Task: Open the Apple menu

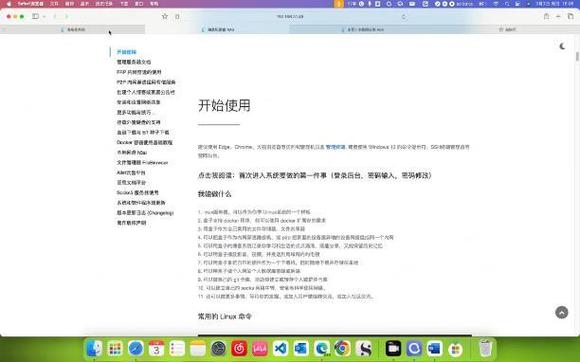Action: click(8, 4)
